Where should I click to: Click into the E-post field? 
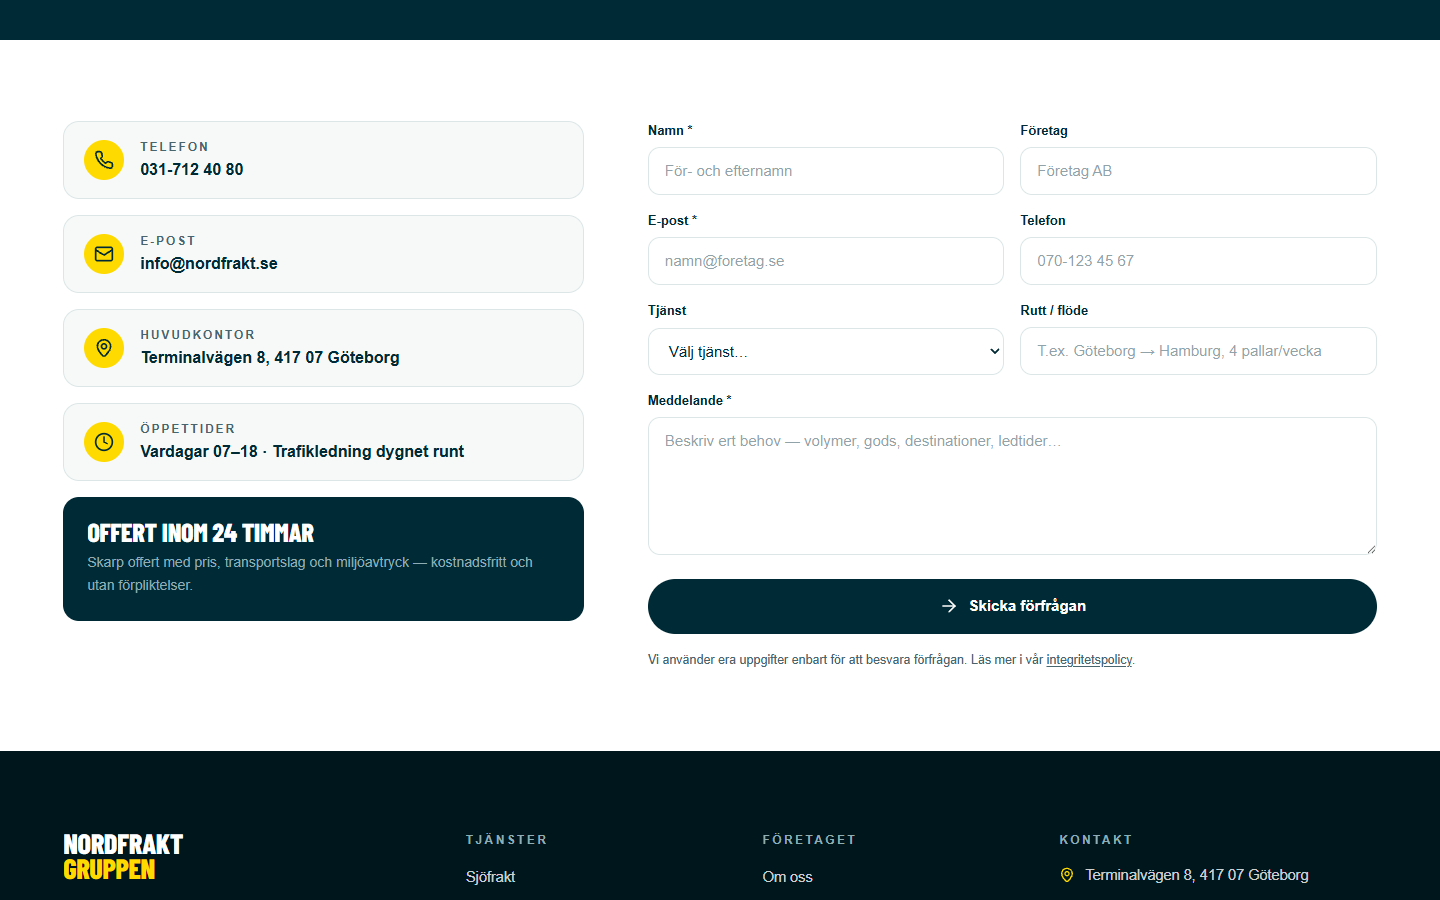point(826,261)
